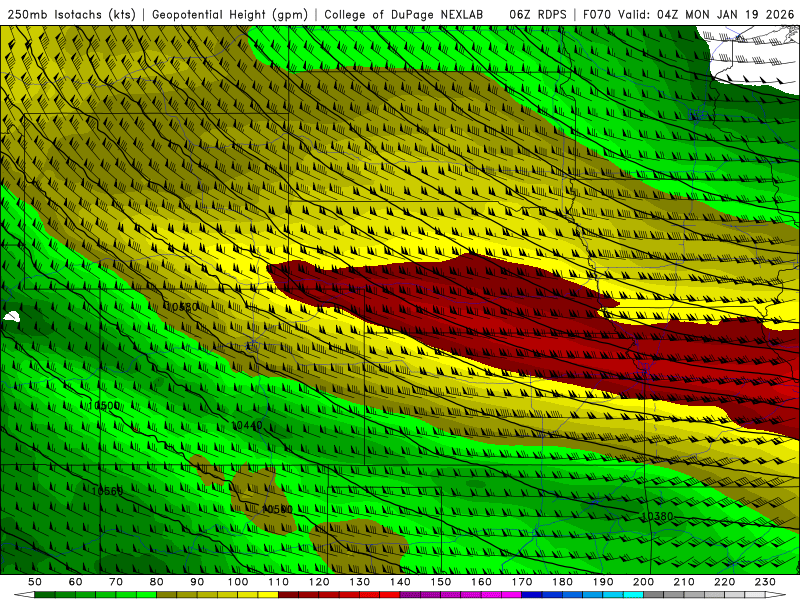Pick the dark red swatch just right of 110

(x=288, y=595)
